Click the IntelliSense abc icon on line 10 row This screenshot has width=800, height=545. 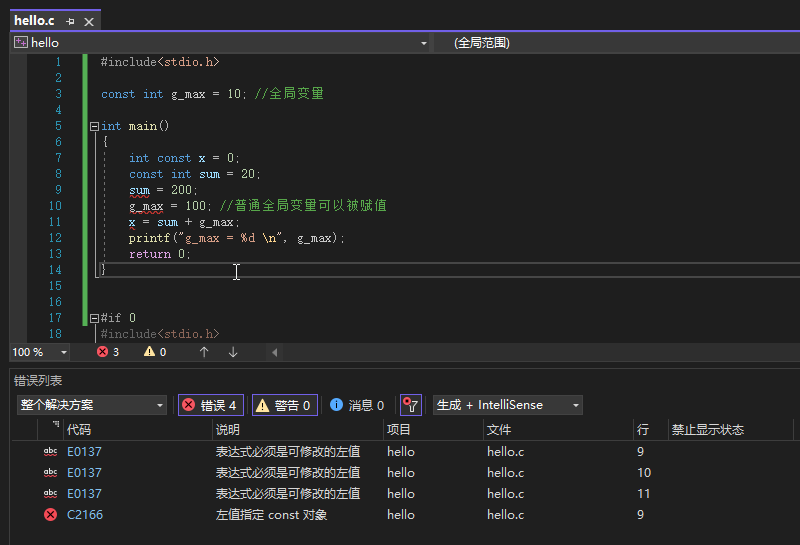click(51, 473)
